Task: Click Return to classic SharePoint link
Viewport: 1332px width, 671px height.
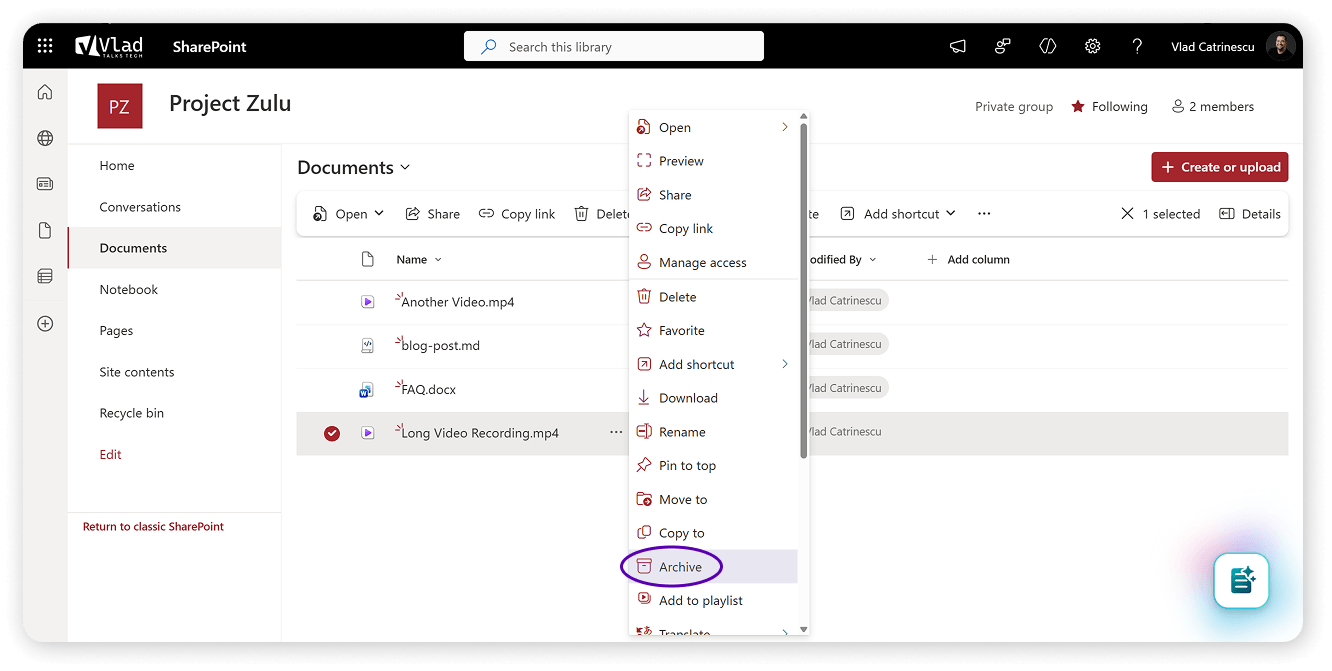Action: 153,527
